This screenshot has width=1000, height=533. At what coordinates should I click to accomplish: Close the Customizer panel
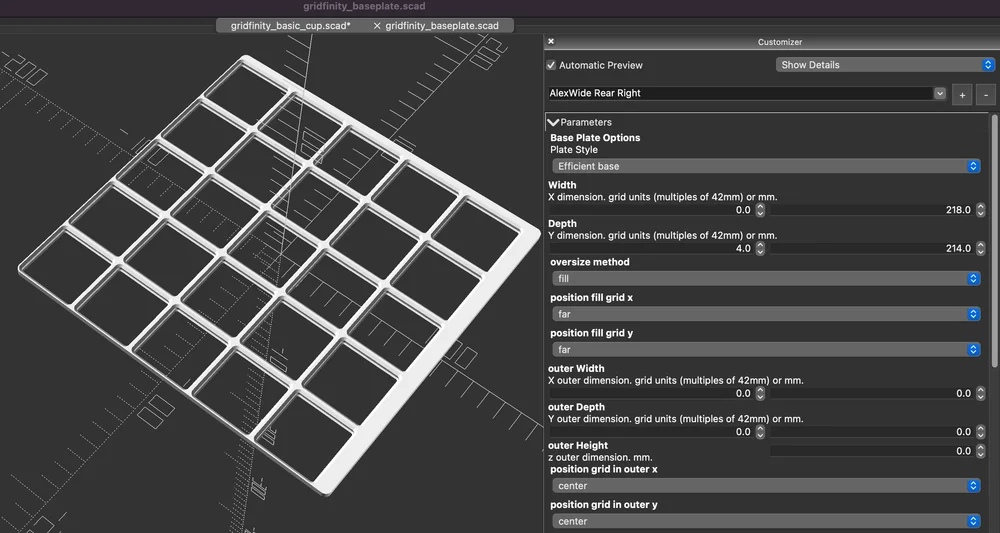tap(551, 41)
